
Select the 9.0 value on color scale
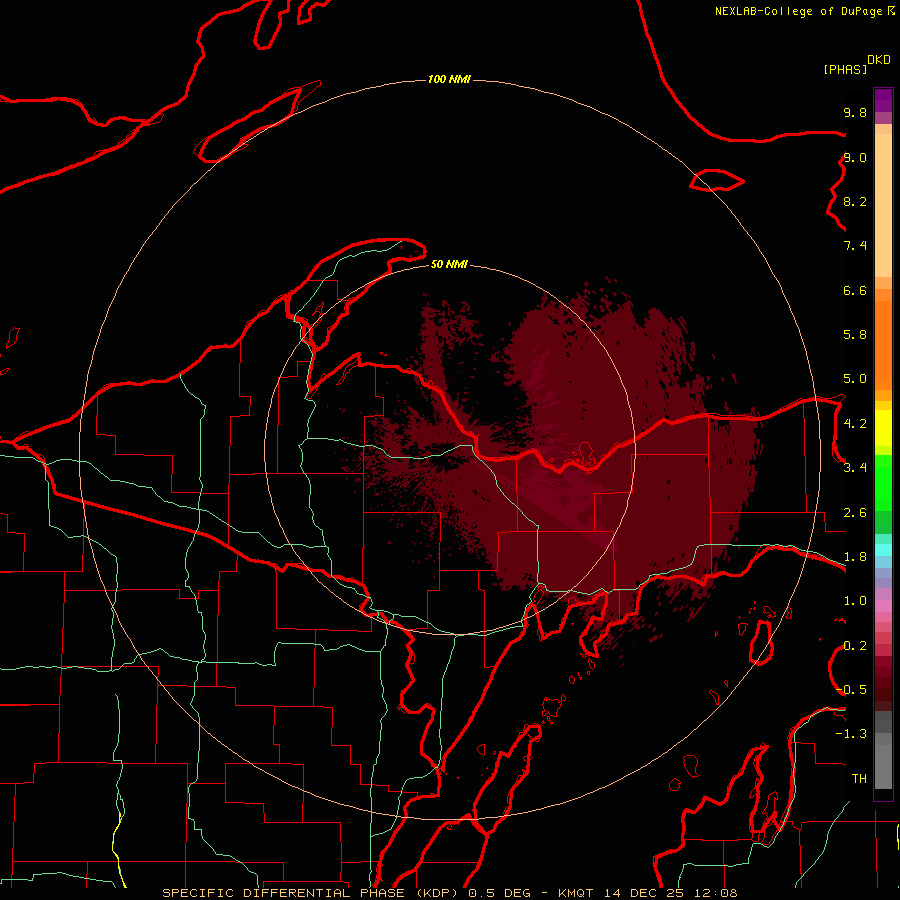click(x=855, y=157)
